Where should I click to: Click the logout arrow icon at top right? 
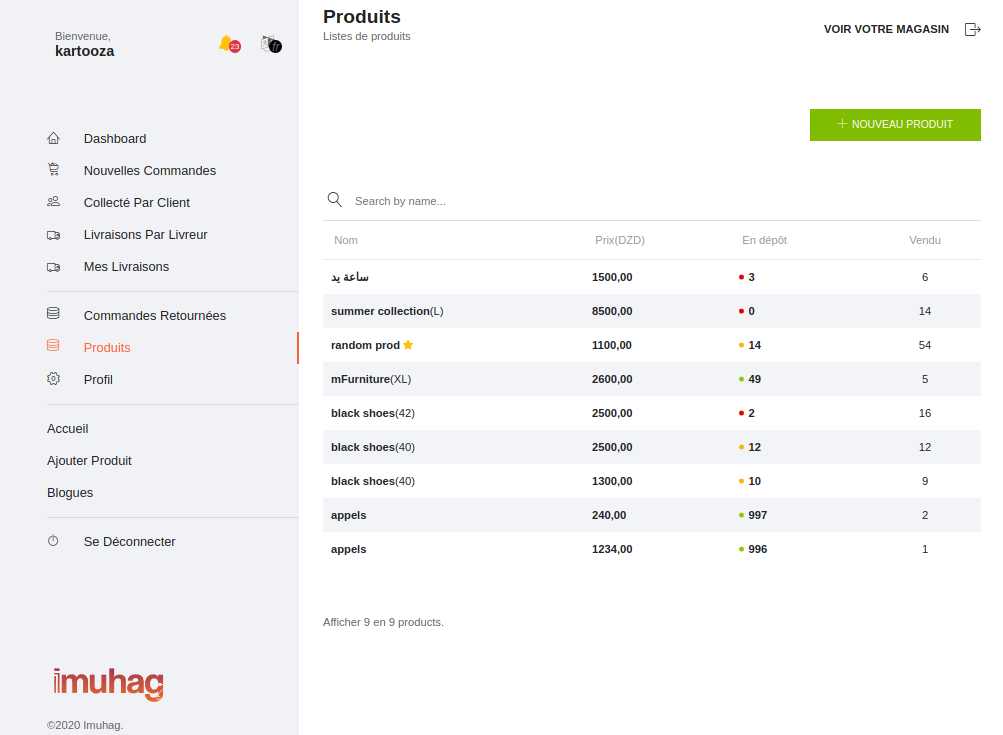tap(971, 29)
